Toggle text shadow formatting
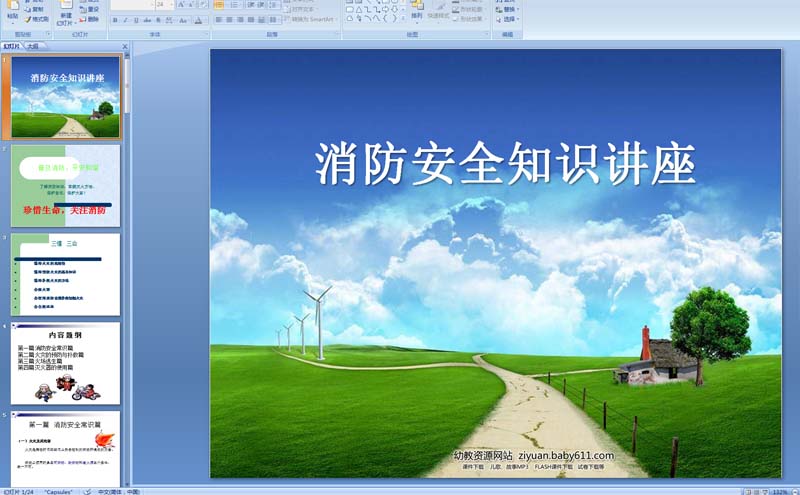Image resolution: width=800 pixels, height=495 pixels. [x=159, y=20]
